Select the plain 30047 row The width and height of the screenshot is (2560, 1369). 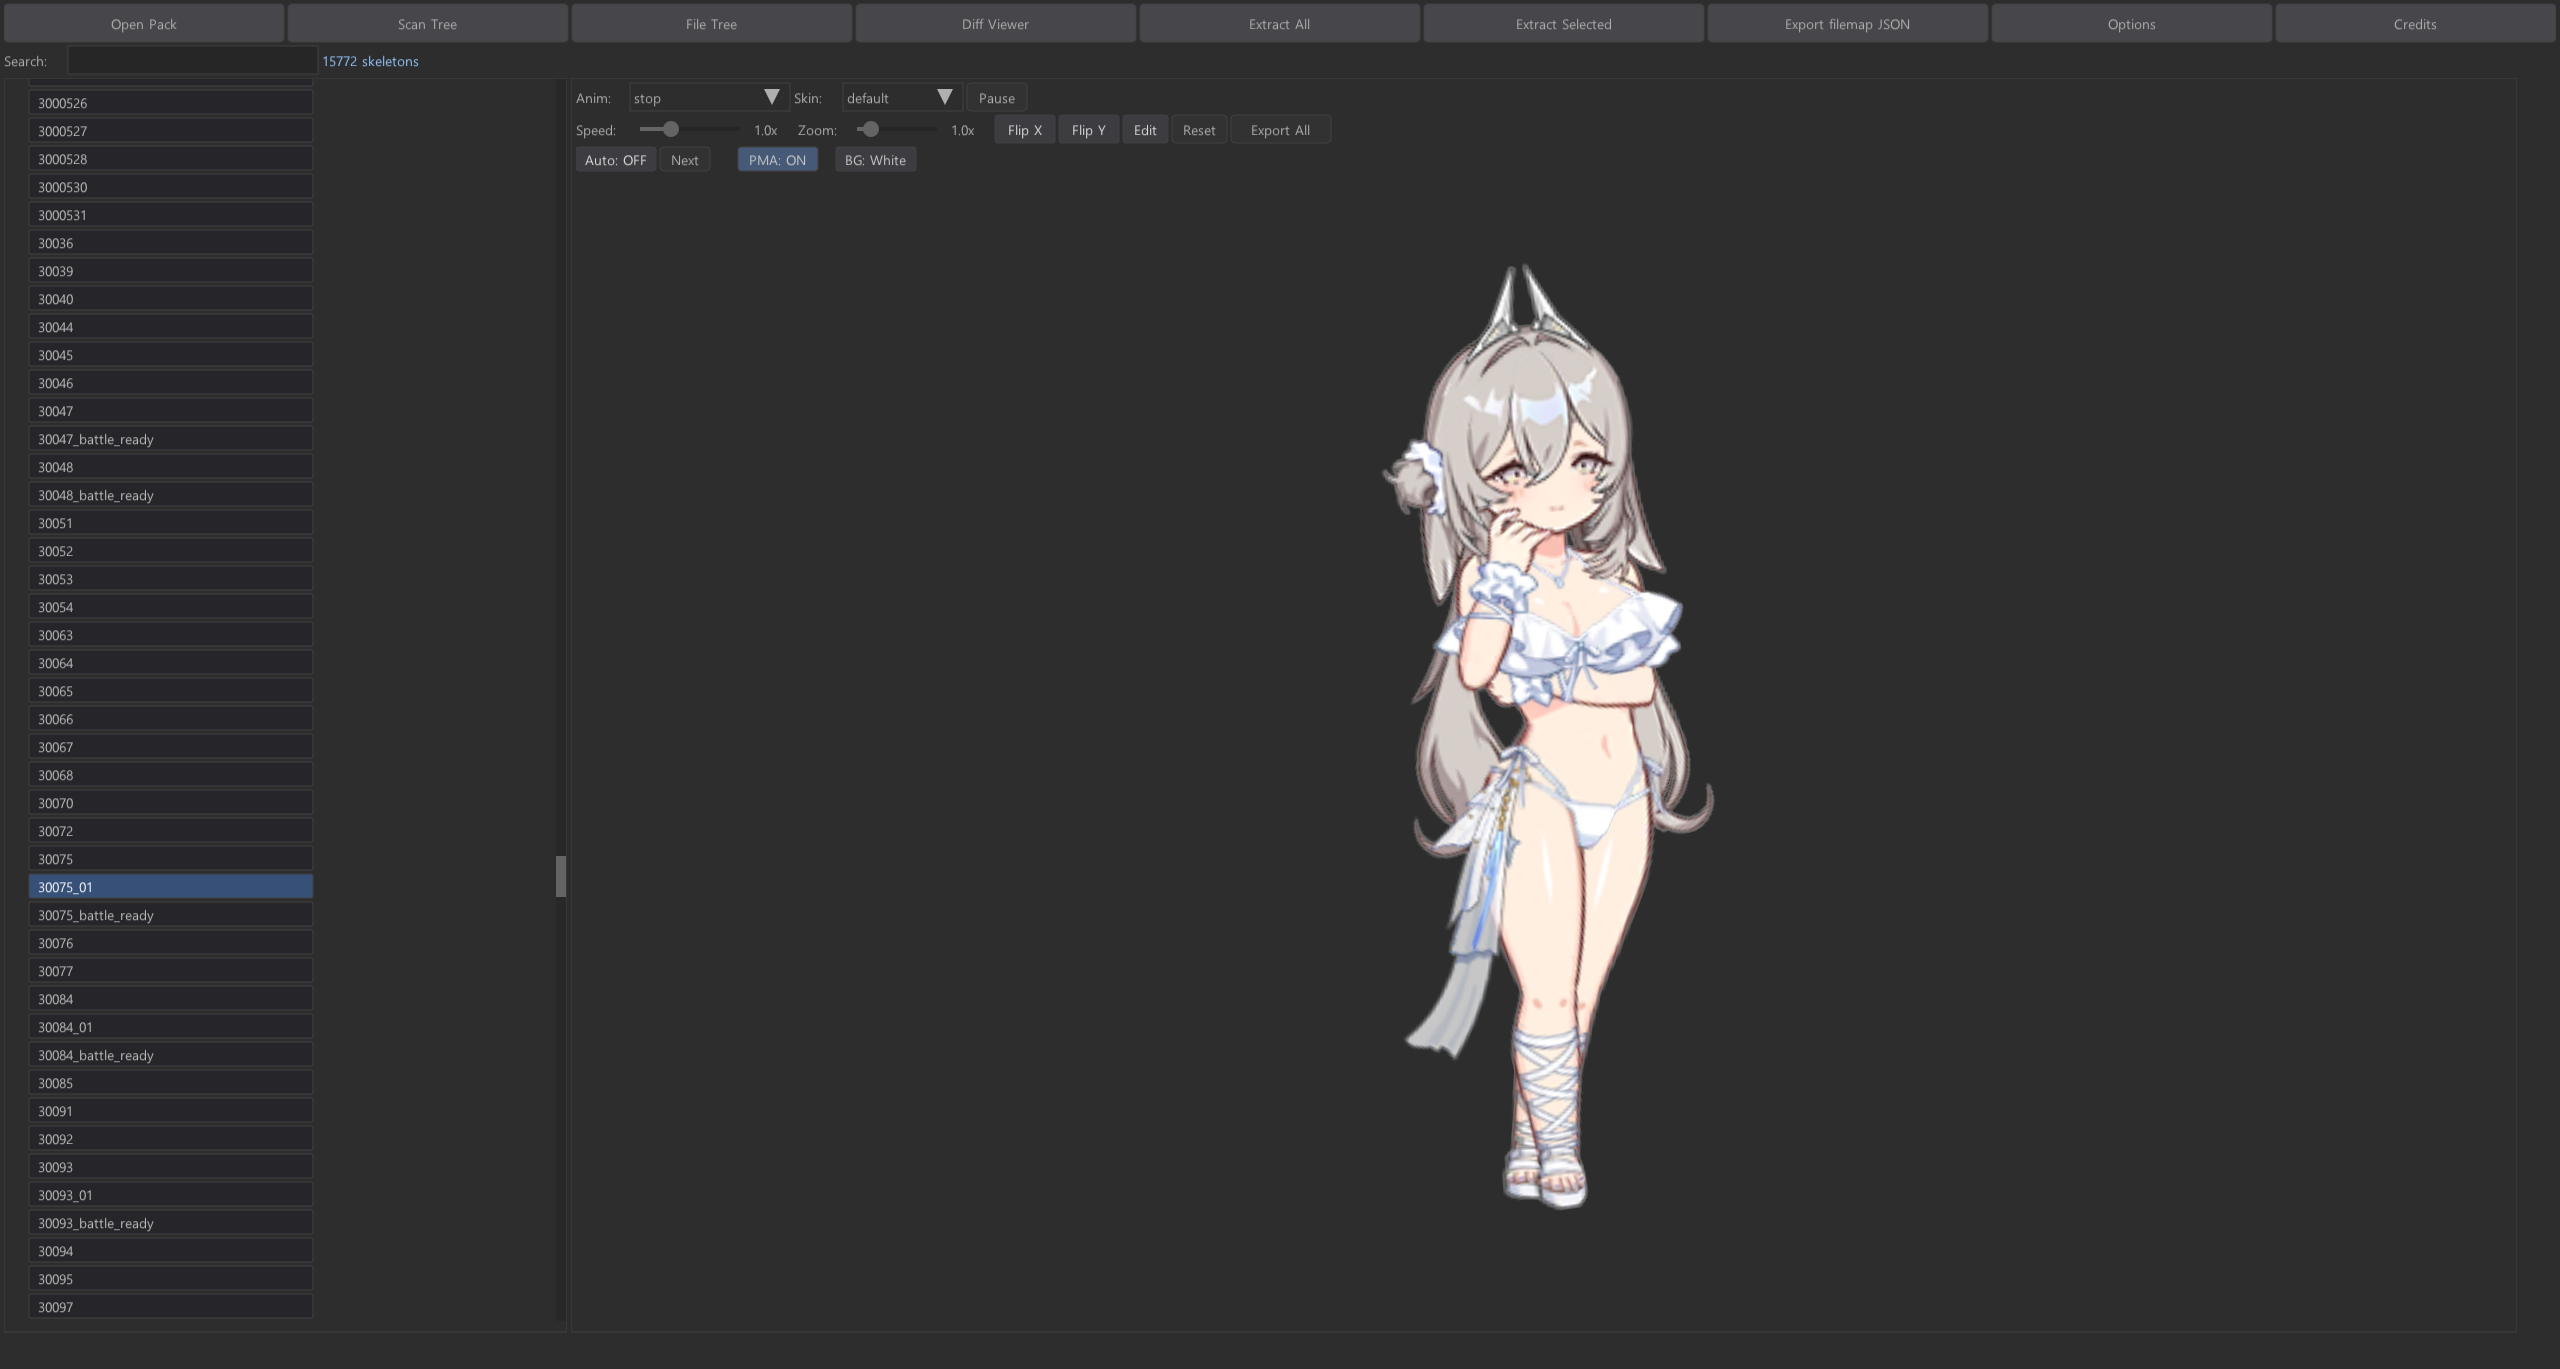coord(171,411)
